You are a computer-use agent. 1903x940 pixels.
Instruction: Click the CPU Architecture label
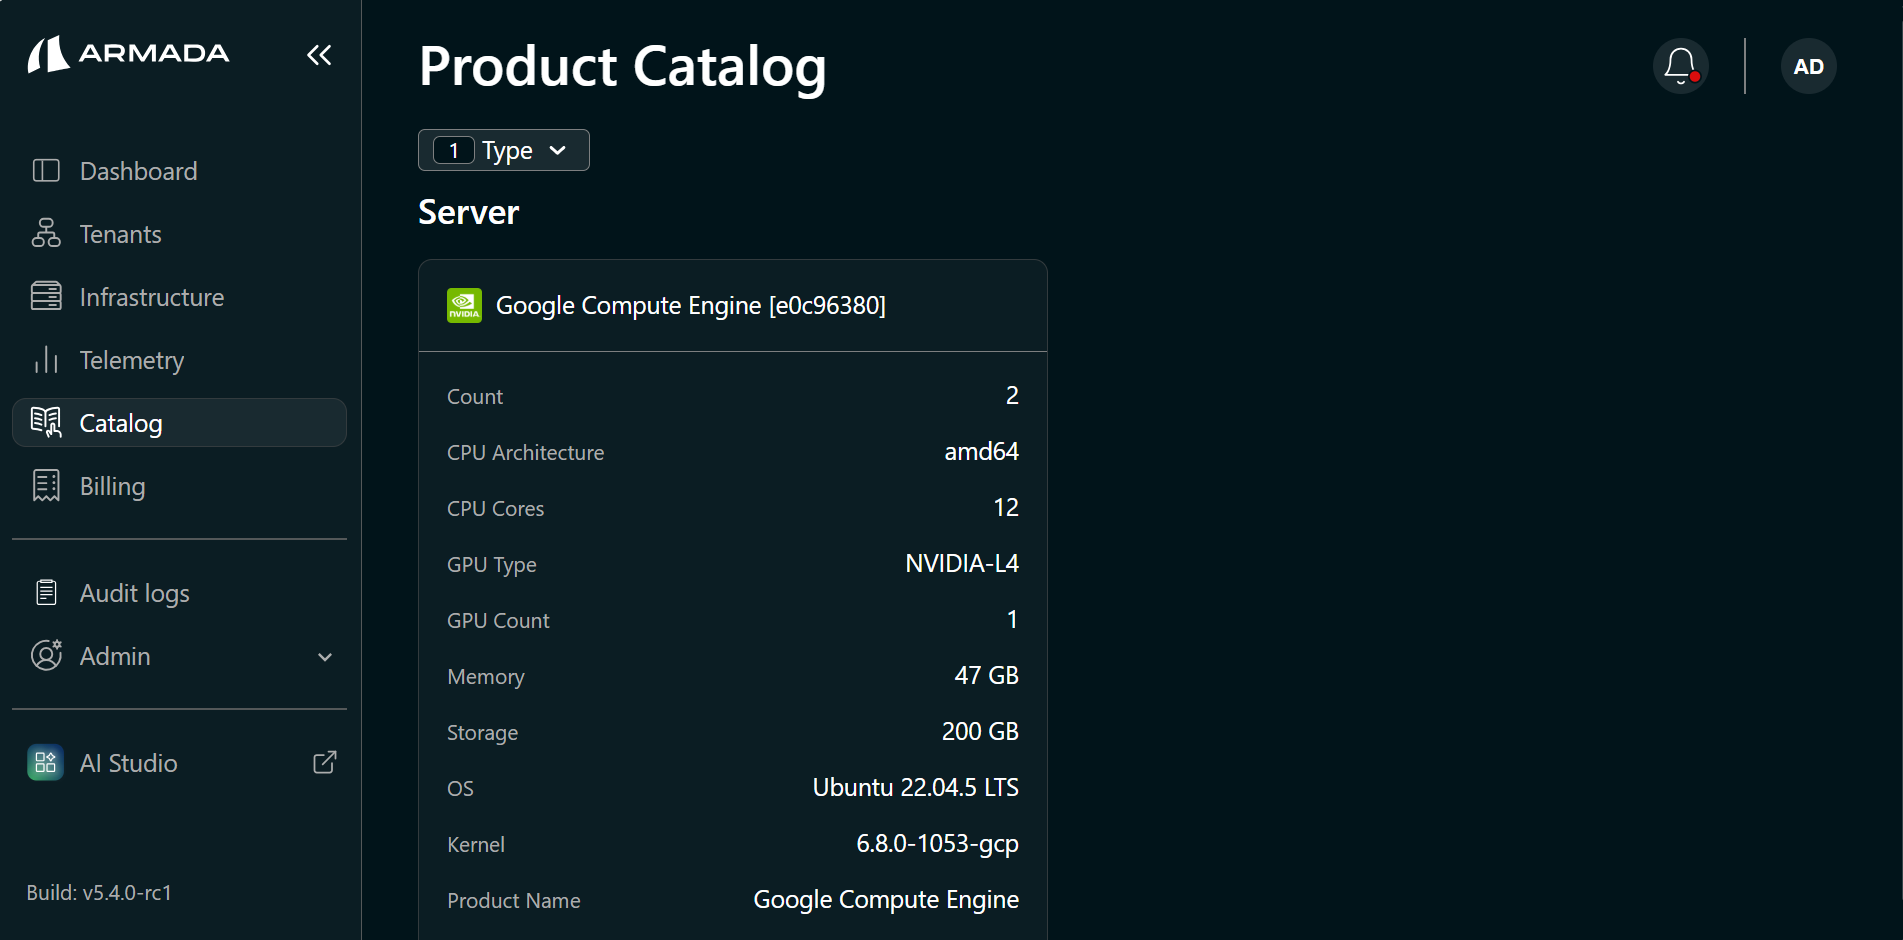click(525, 452)
